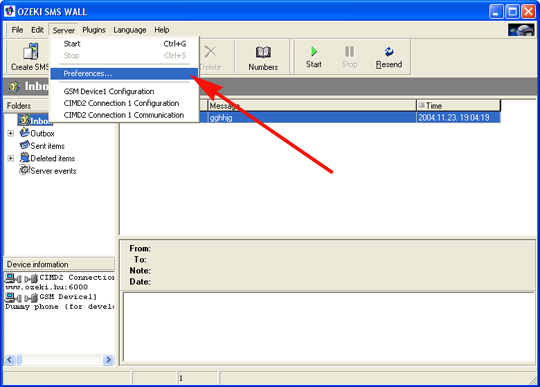Click the status bar cell showing 1
This screenshot has height=387, width=540.
(197, 378)
